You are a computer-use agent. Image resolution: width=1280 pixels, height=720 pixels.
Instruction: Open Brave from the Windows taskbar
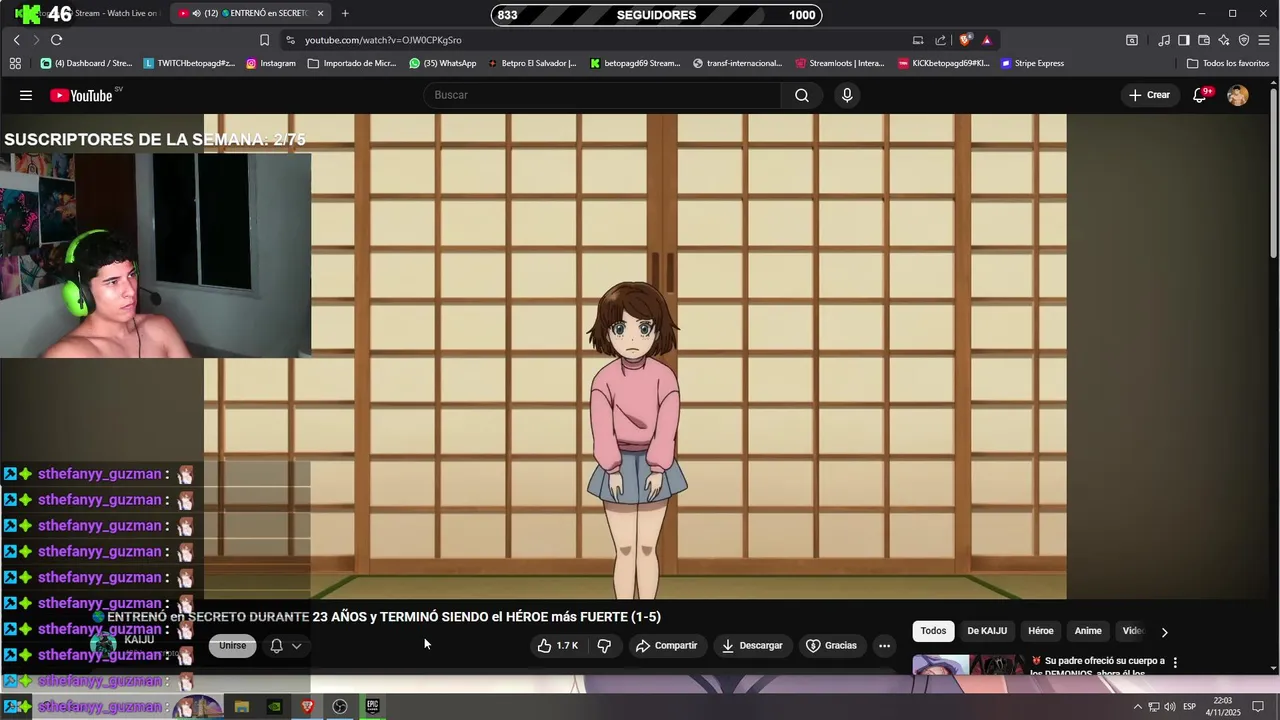(x=307, y=706)
